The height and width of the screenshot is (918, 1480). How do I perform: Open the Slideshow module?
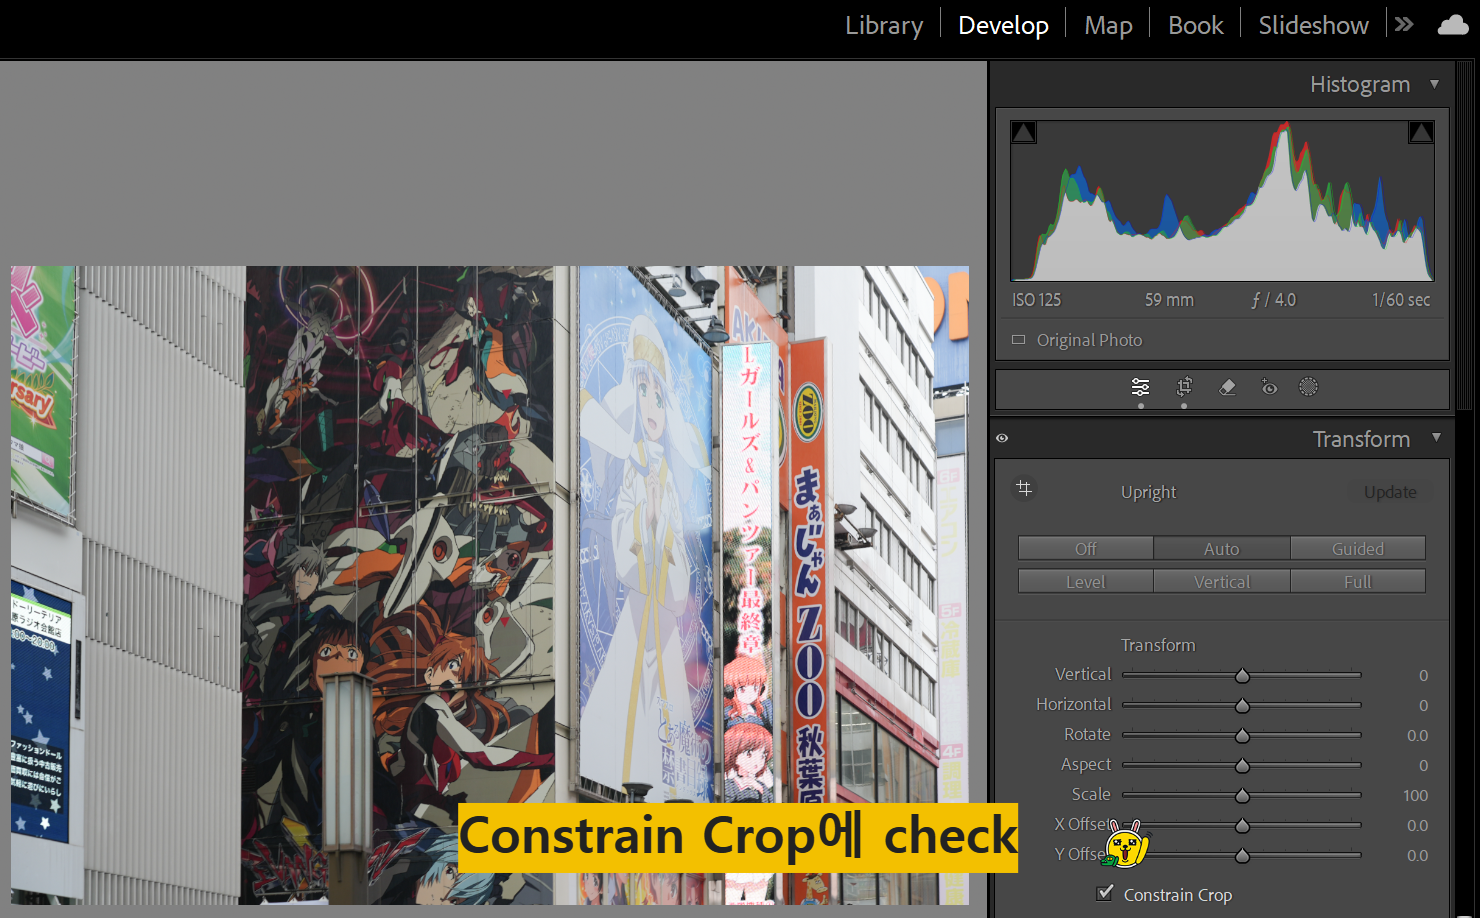1312,24
